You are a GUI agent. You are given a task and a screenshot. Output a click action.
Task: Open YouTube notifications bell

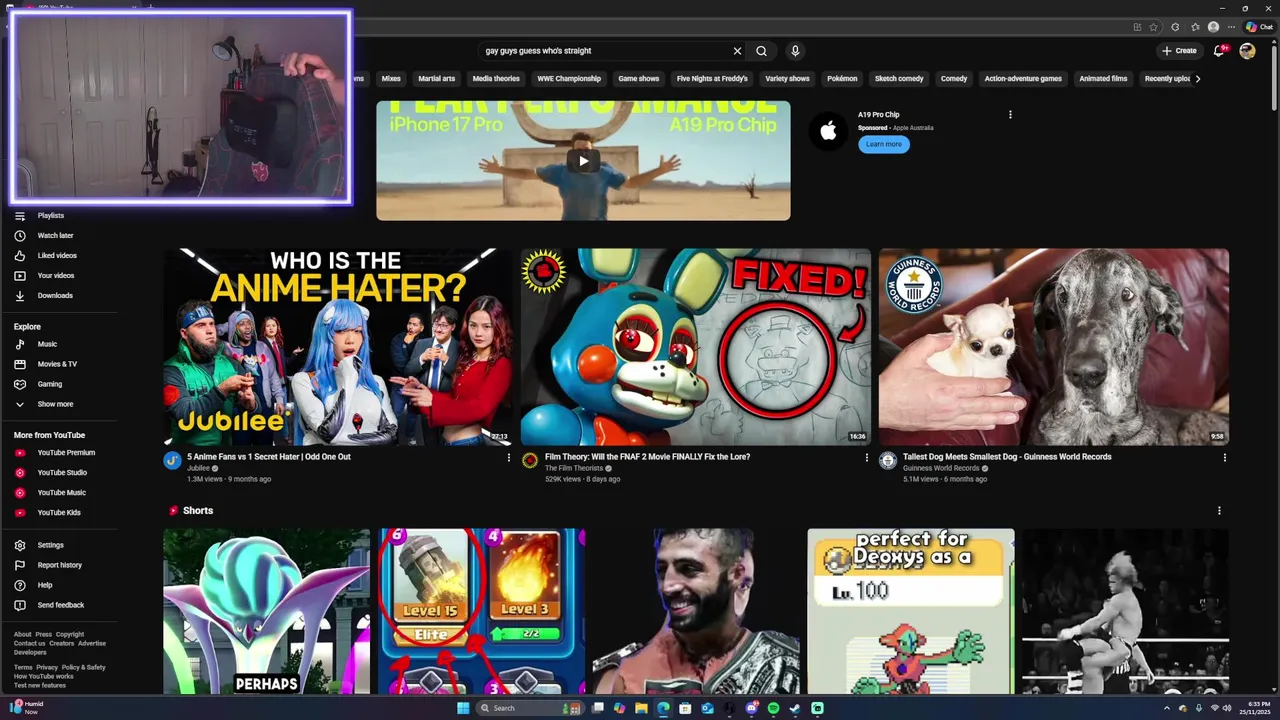[1219, 51]
